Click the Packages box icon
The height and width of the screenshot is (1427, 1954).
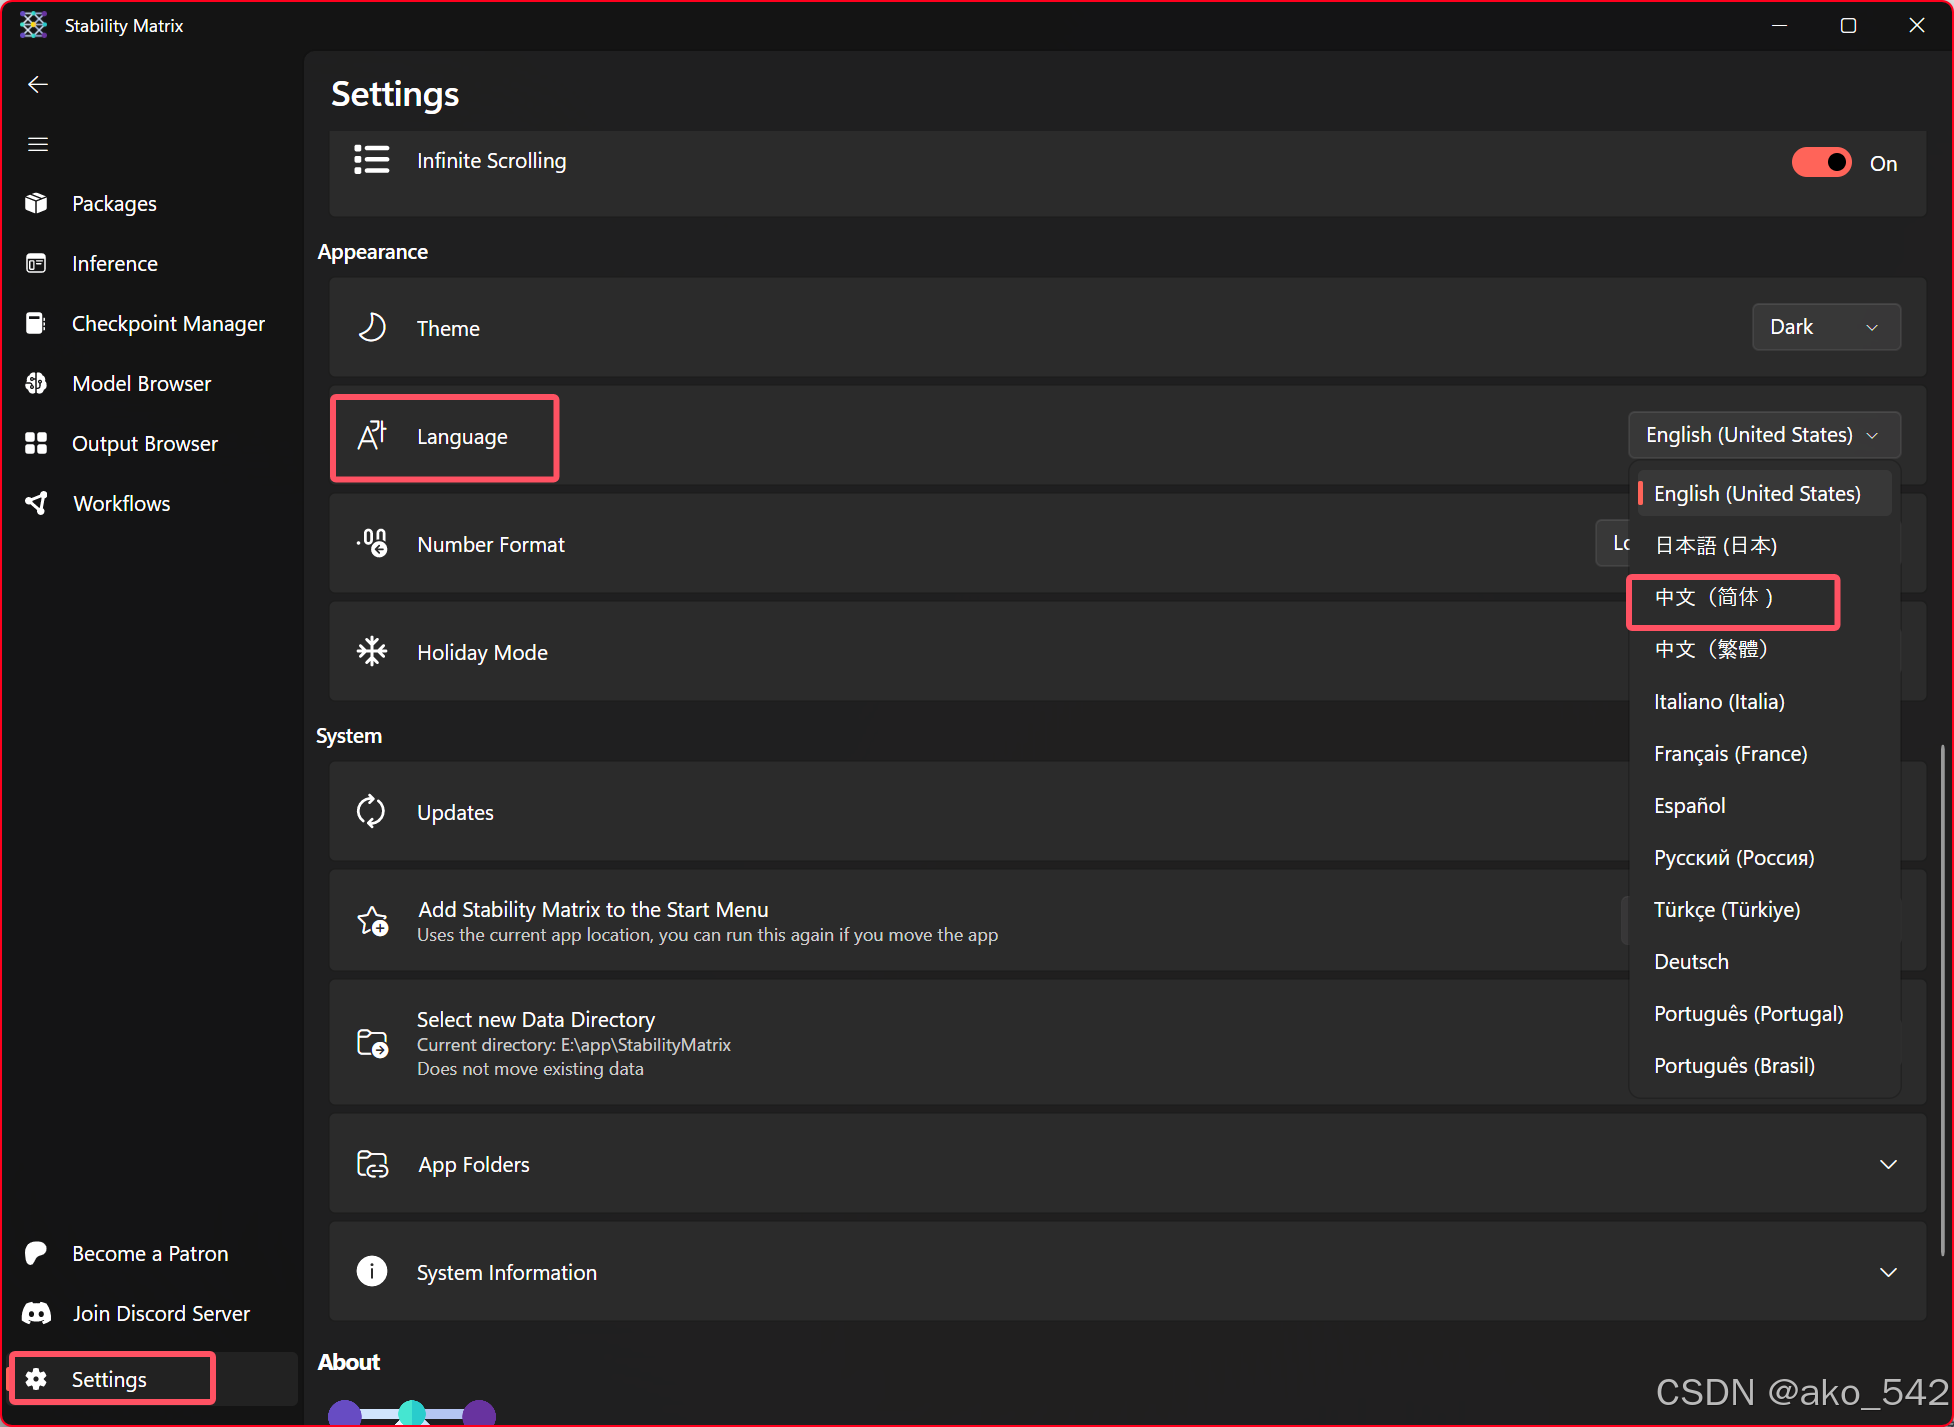pyautogui.click(x=37, y=204)
